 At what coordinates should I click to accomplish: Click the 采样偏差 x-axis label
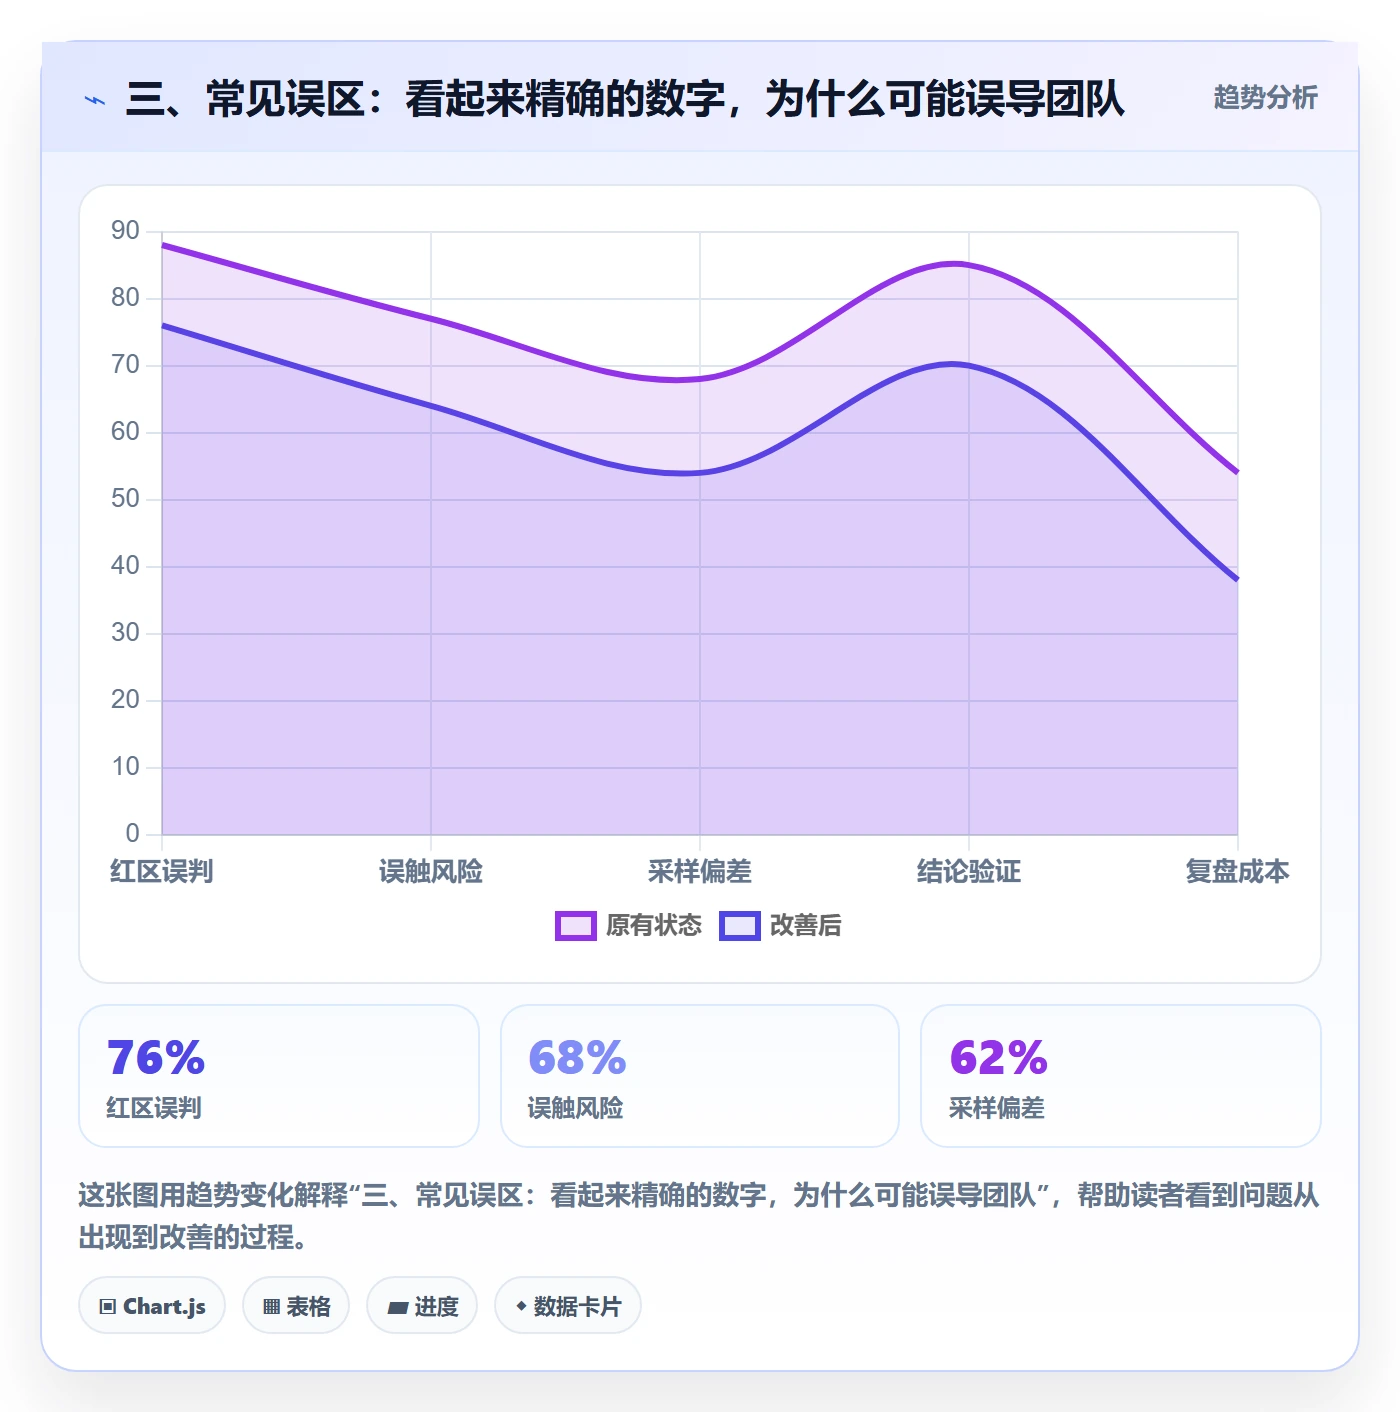click(x=700, y=872)
